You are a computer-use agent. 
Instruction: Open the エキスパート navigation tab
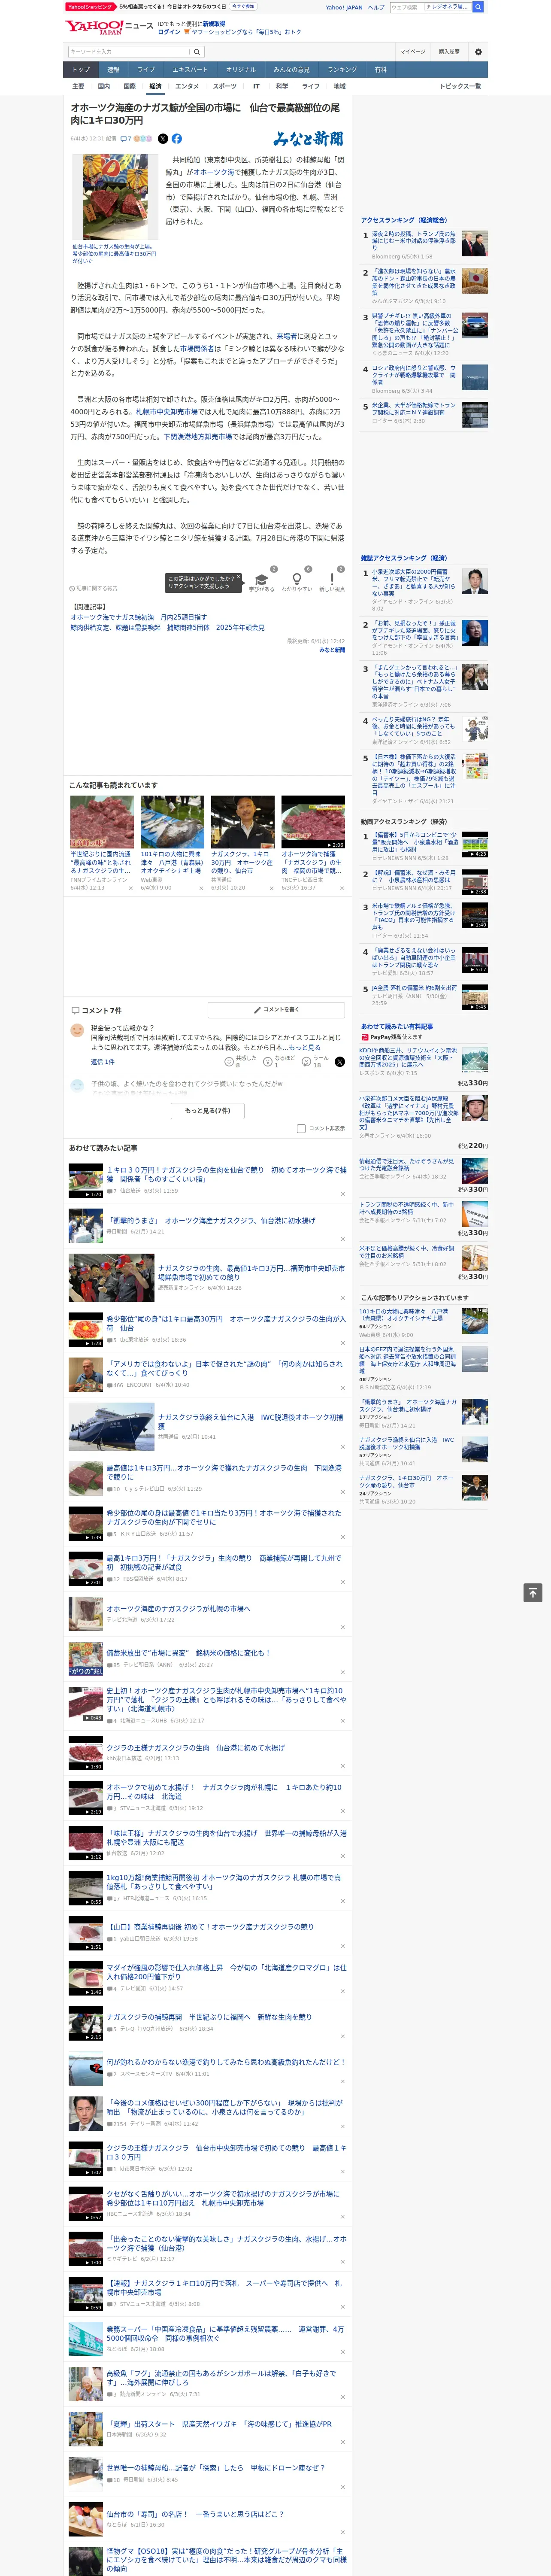(190, 70)
